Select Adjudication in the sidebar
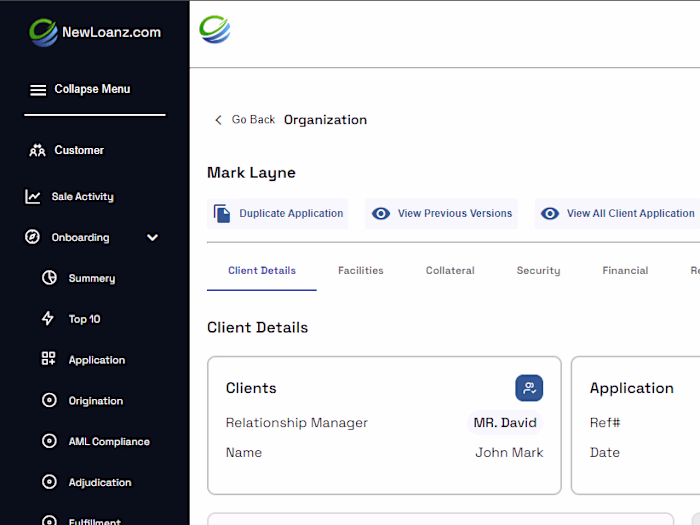 tap(99, 483)
